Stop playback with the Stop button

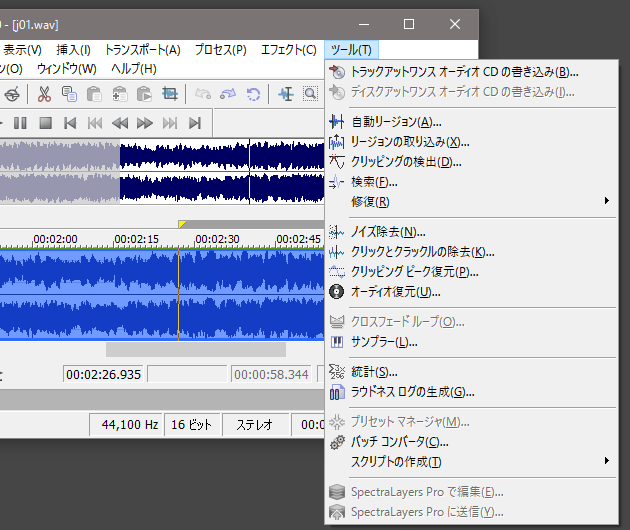point(45,123)
